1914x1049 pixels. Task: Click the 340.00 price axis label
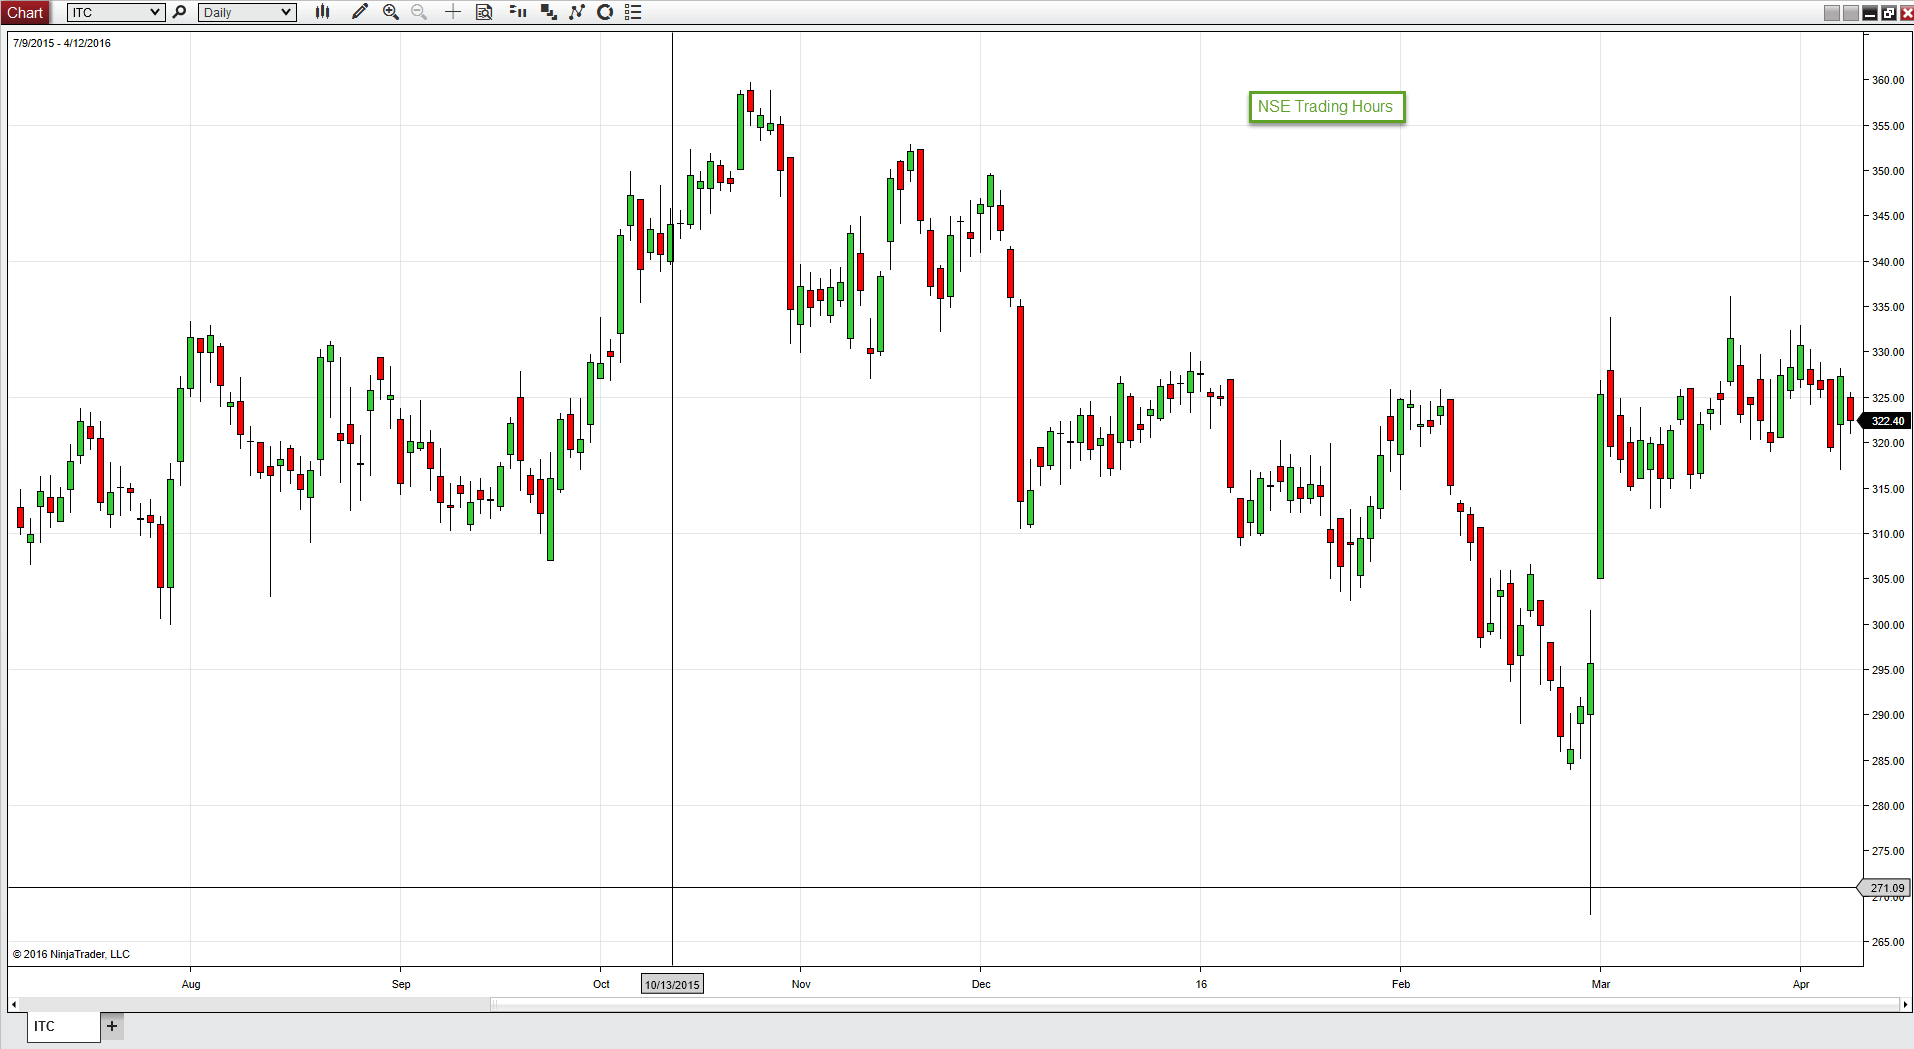pos(1888,262)
